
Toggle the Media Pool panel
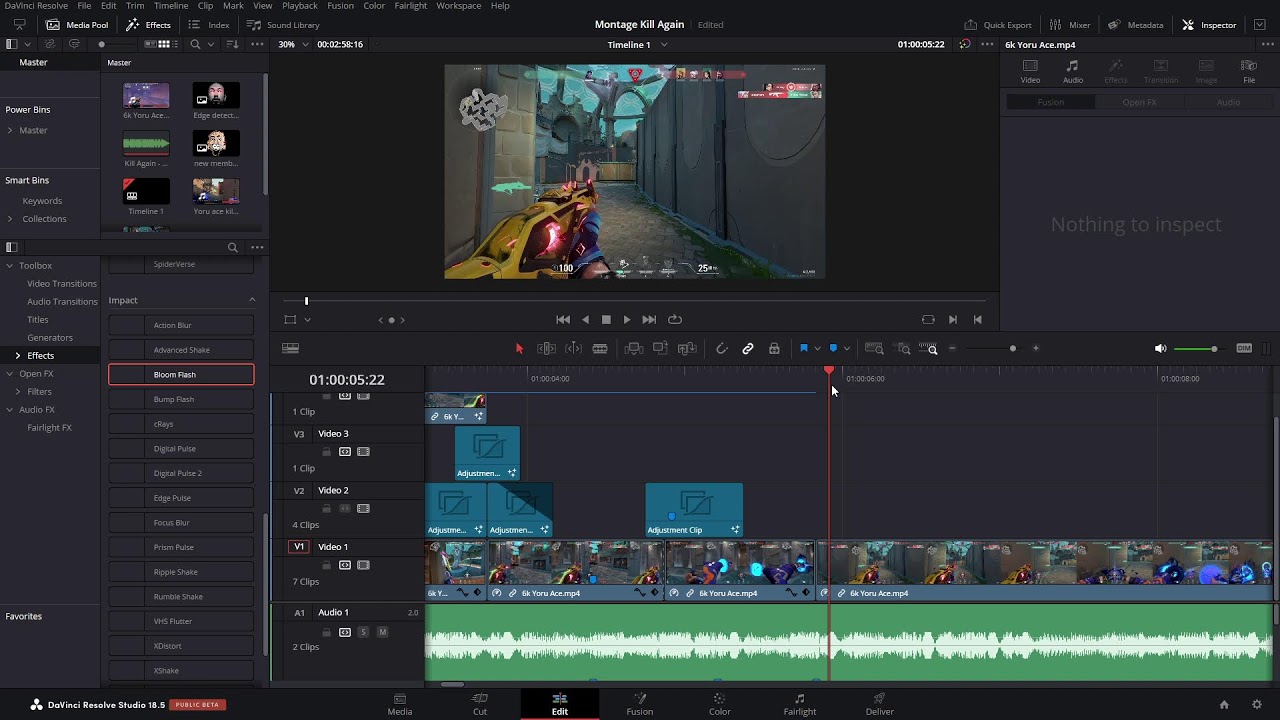pos(77,25)
